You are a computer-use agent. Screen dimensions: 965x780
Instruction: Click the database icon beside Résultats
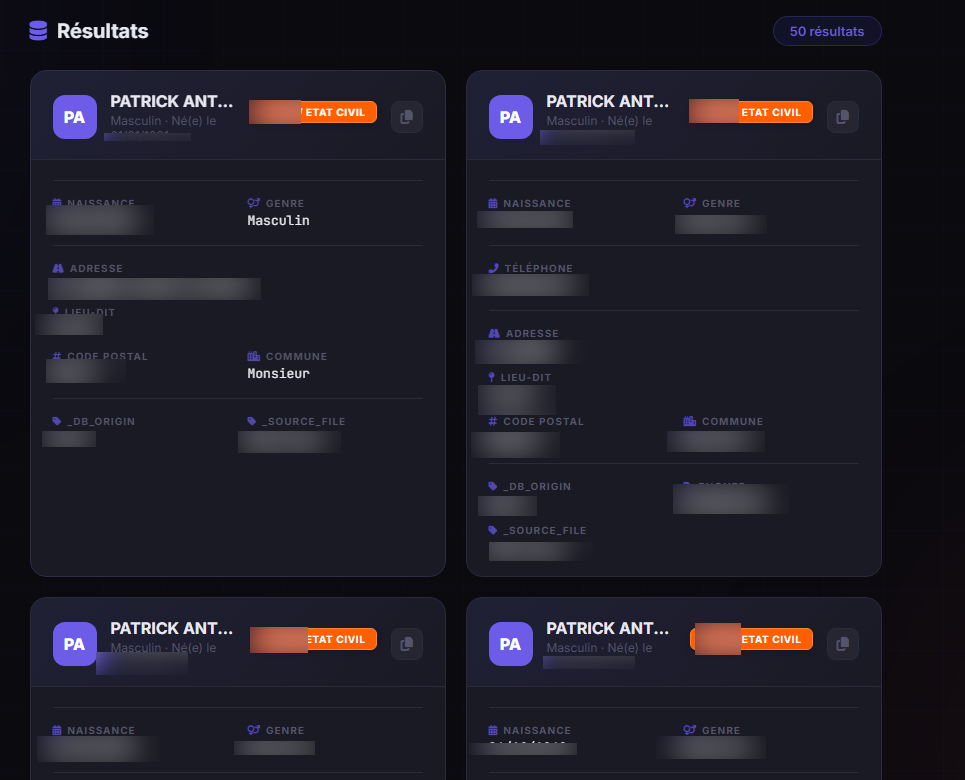pyautogui.click(x=38, y=31)
